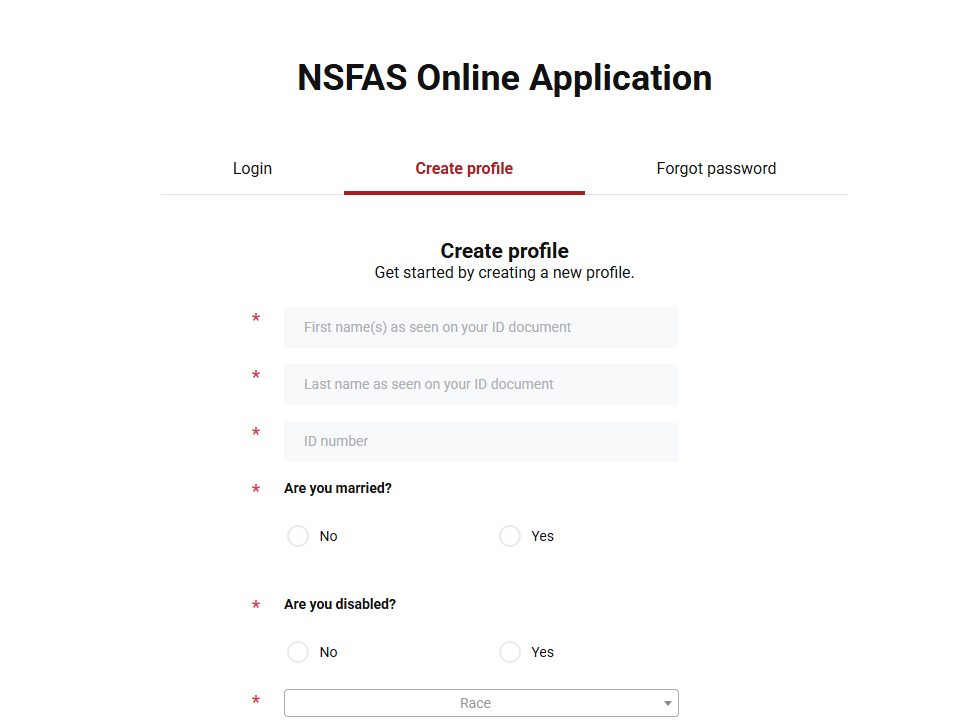The image size is (964, 723).
Task: Click the asterisk next to Are you married
Action: pyautogui.click(x=256, y=489)
